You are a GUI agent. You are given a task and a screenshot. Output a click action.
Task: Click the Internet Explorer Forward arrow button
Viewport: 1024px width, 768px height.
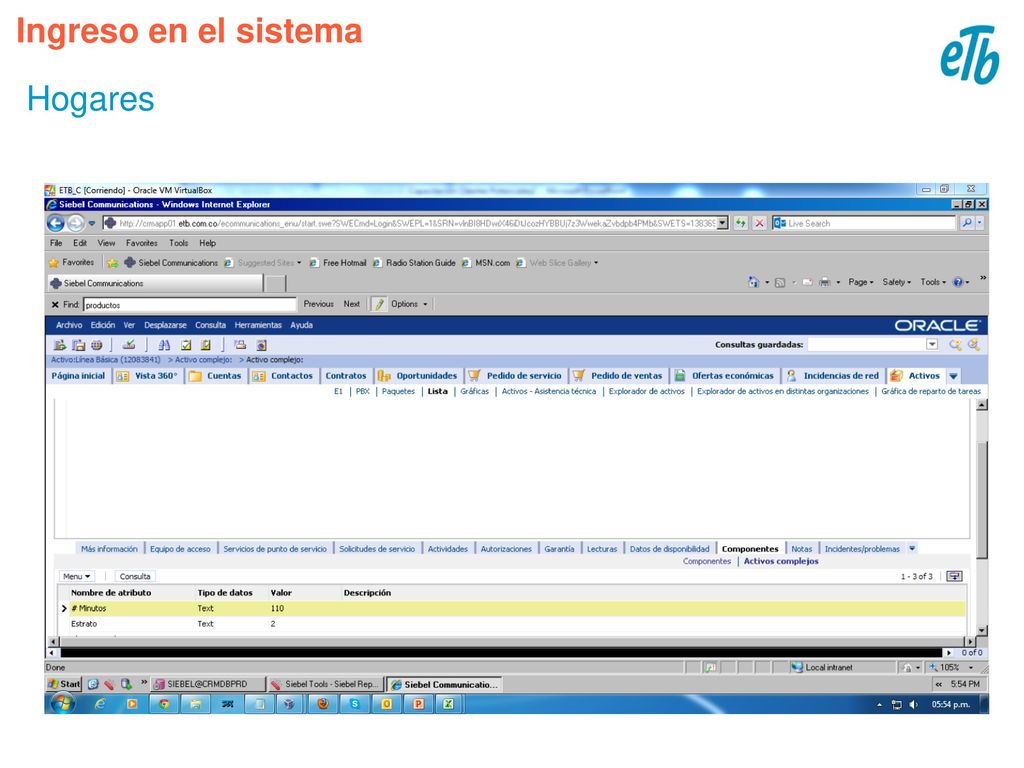click(76, 223)
